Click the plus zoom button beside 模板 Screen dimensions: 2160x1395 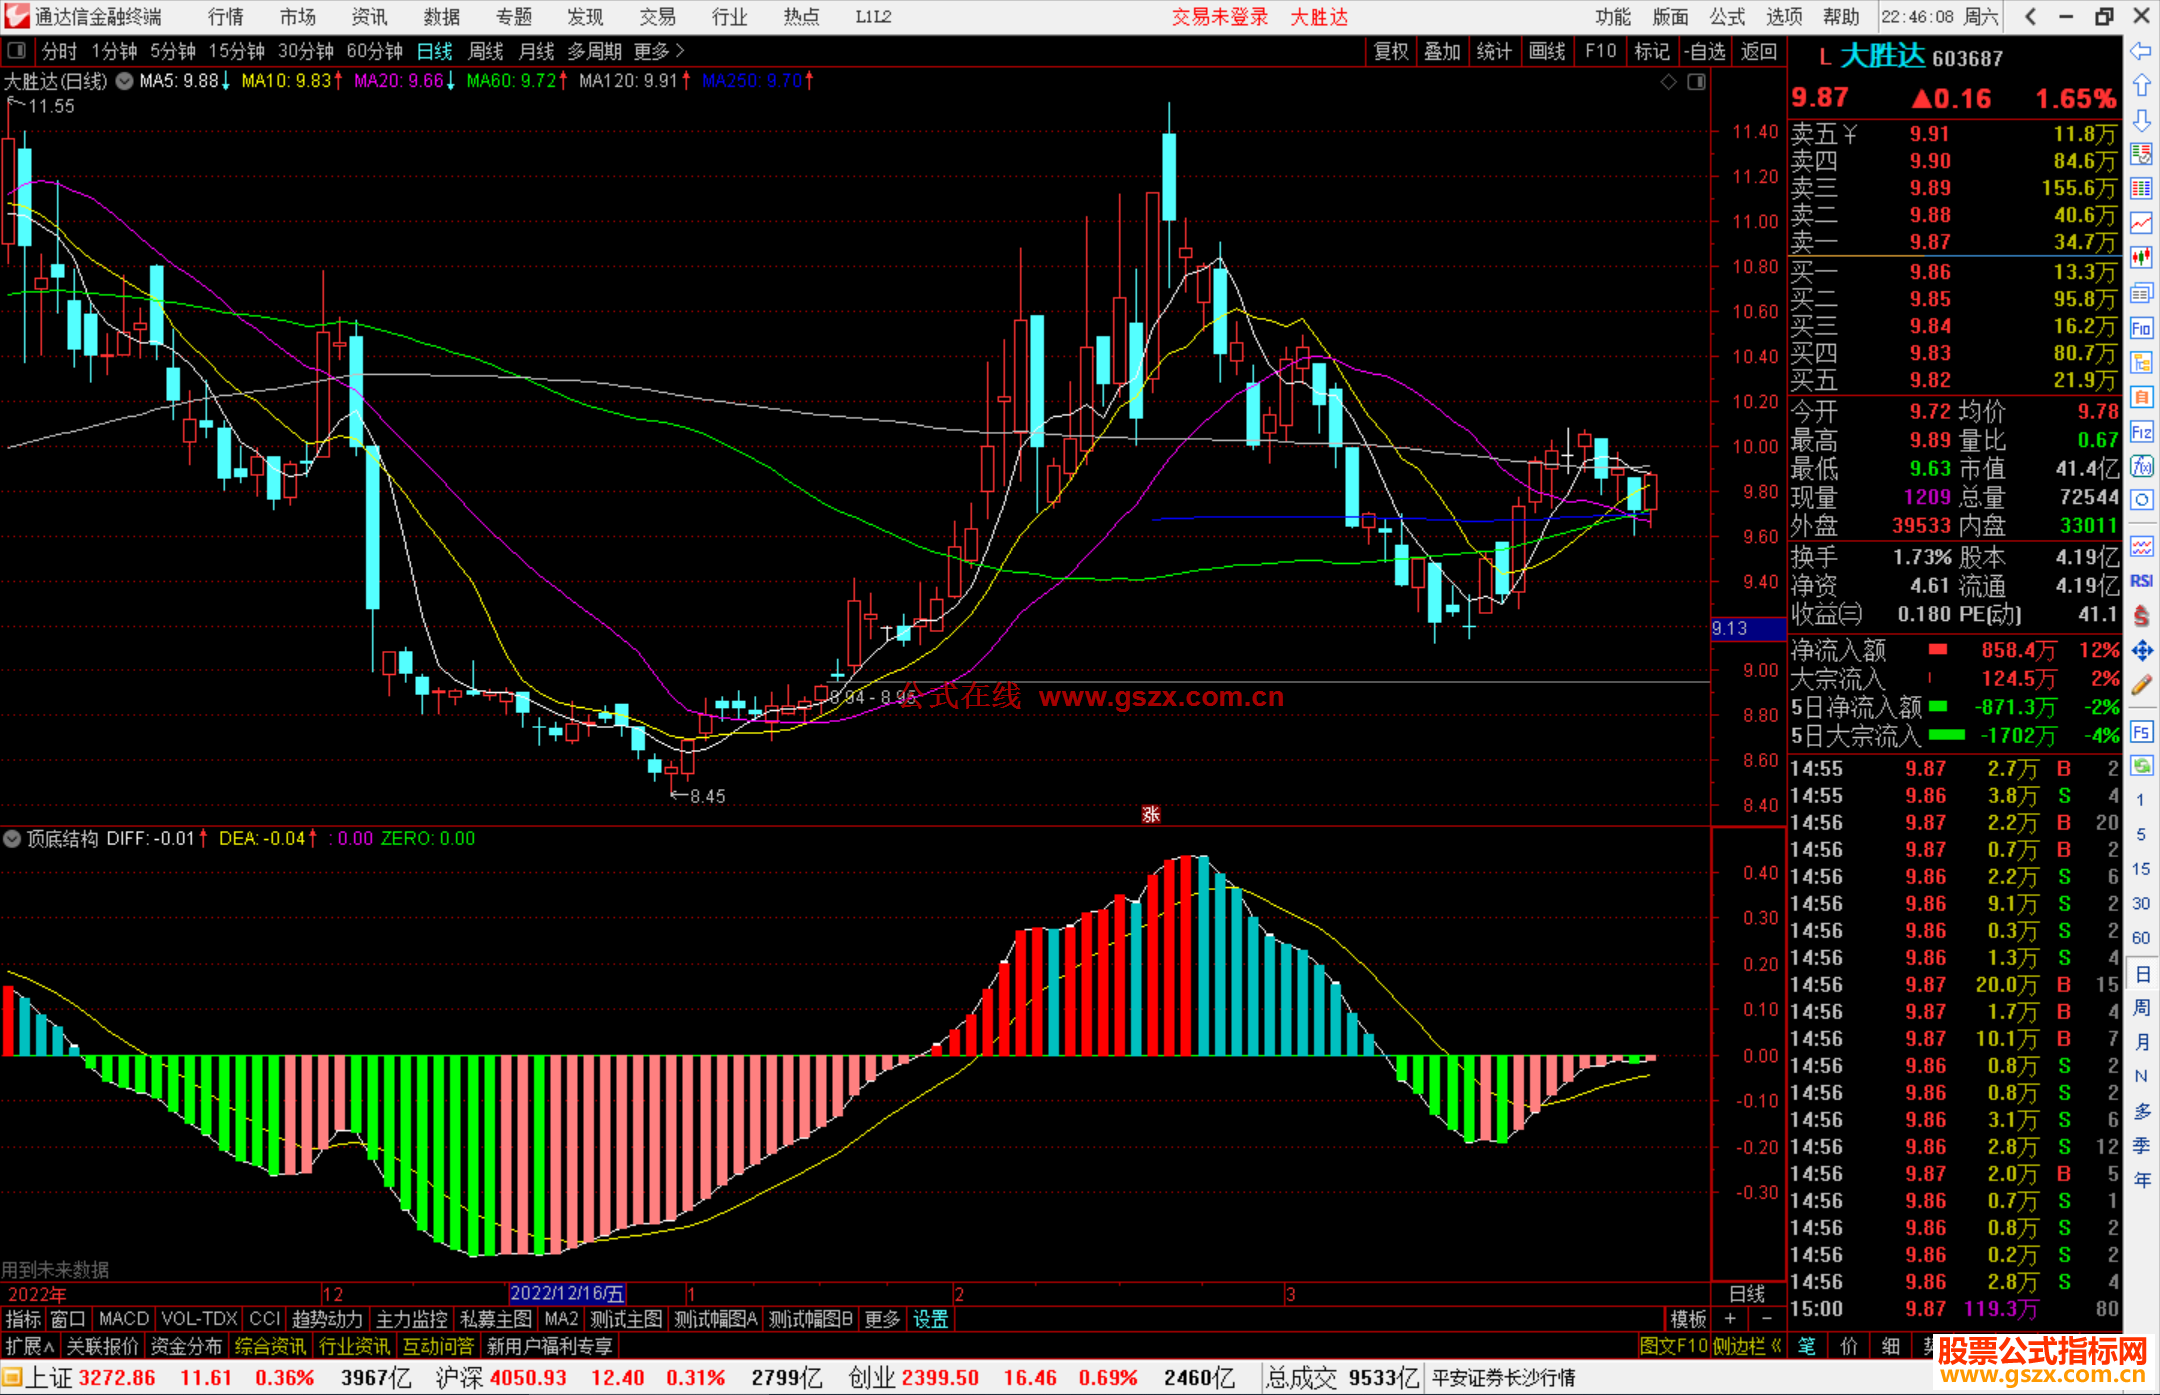point(1731,1319)
